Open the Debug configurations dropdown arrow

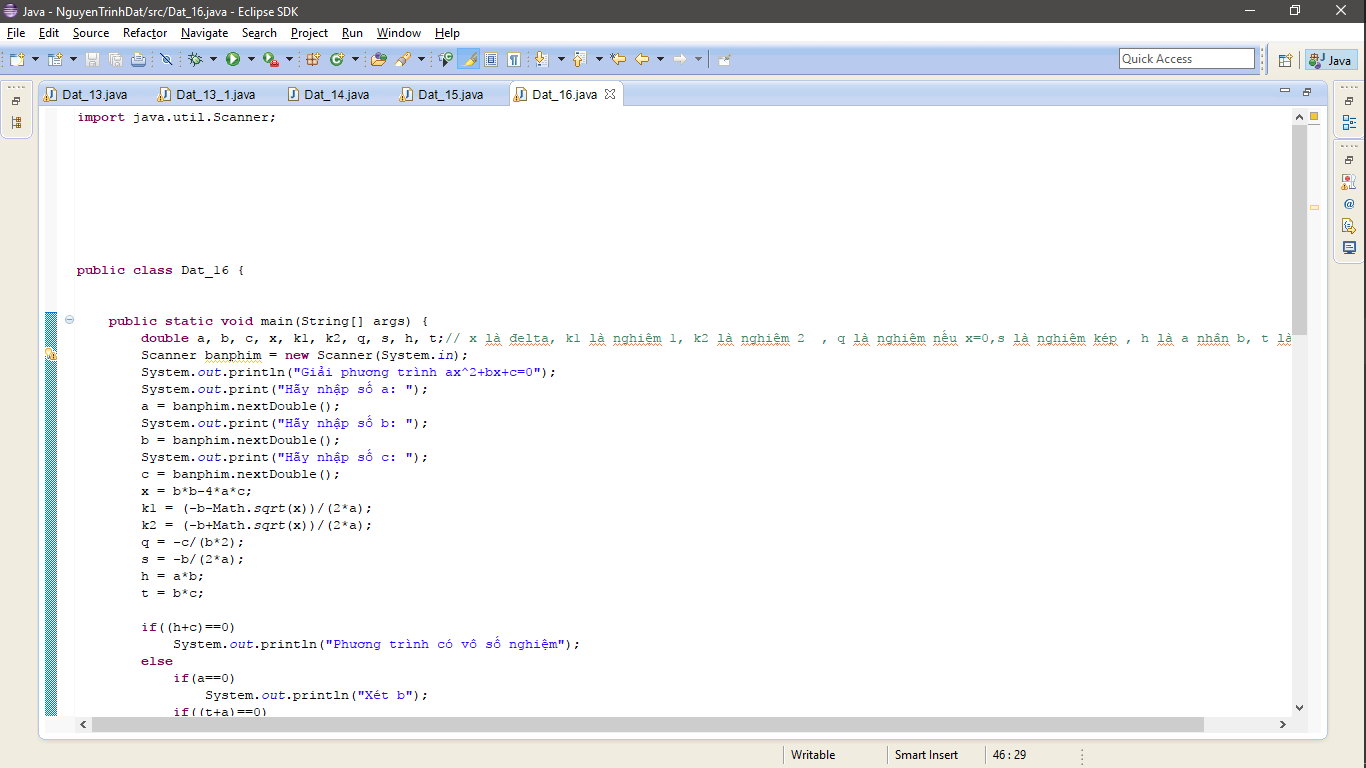click(213, 59)
